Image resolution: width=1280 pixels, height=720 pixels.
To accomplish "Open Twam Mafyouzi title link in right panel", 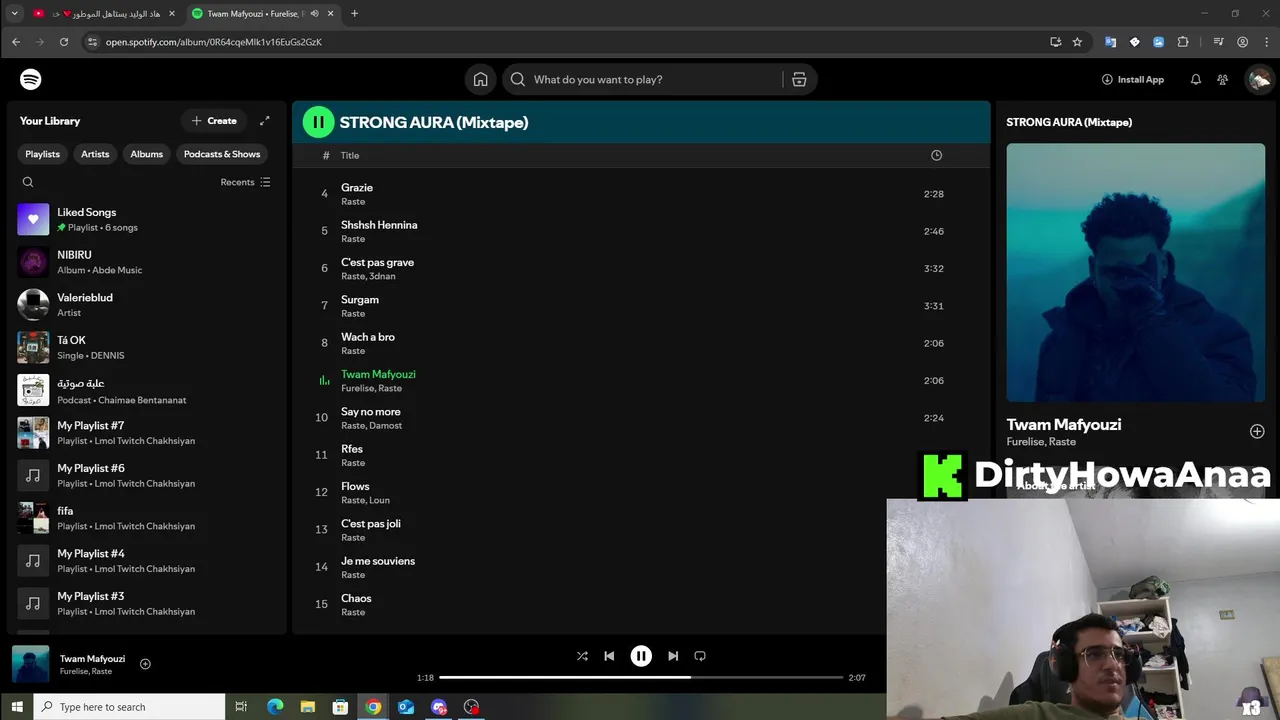I will 1064,424.
